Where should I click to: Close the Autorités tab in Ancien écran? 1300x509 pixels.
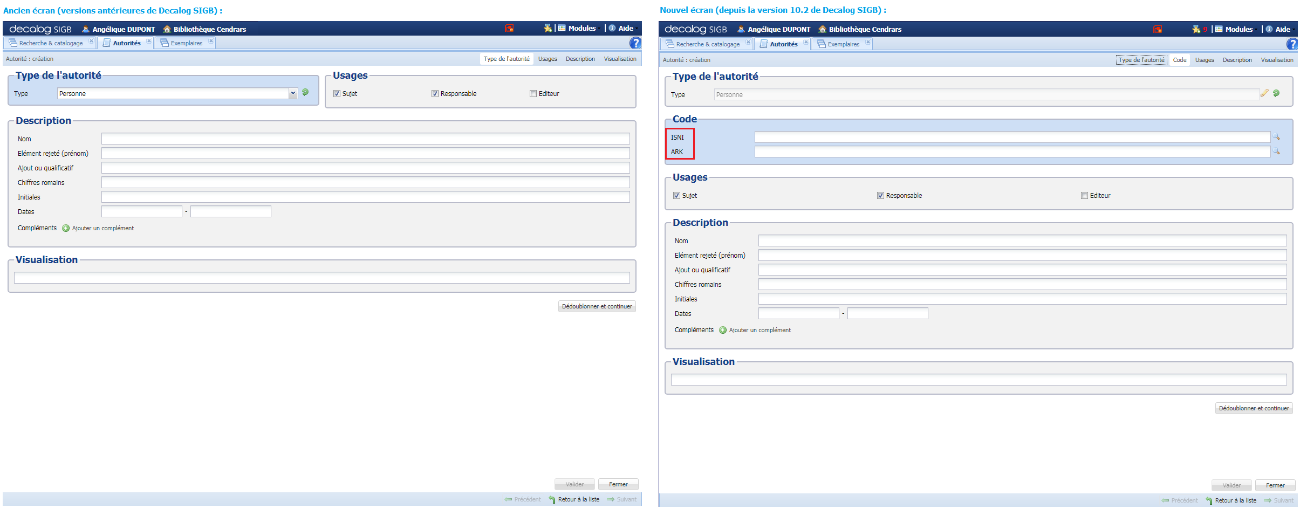(x=149, y=43)
